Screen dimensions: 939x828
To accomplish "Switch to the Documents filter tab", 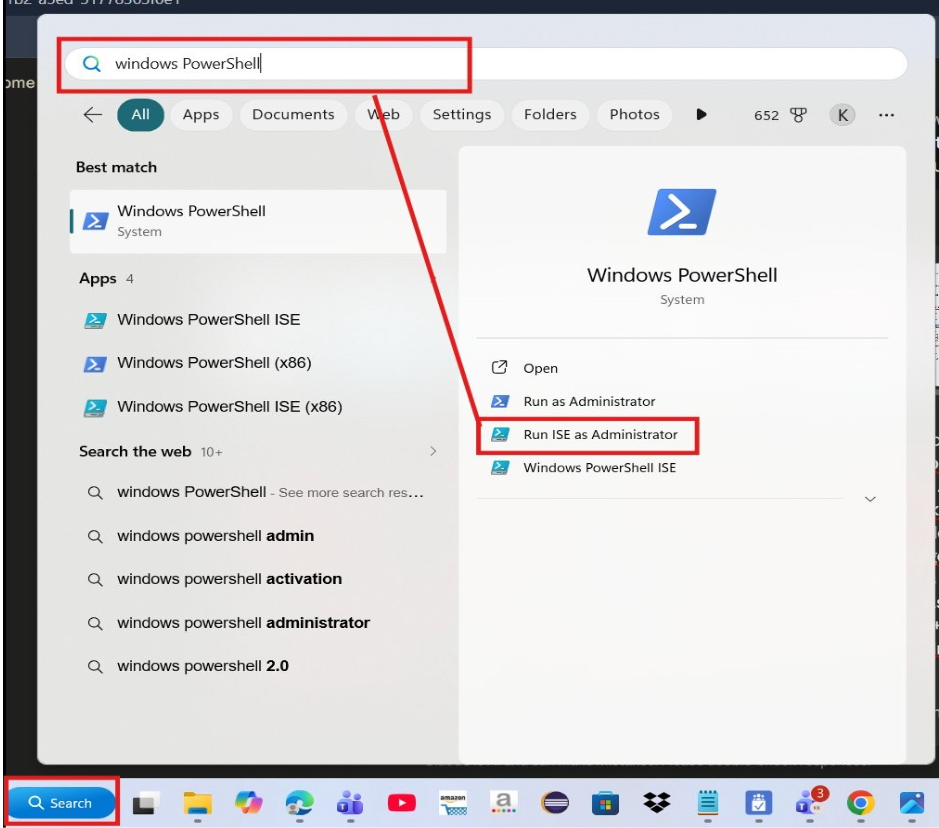I will [293, 114].
